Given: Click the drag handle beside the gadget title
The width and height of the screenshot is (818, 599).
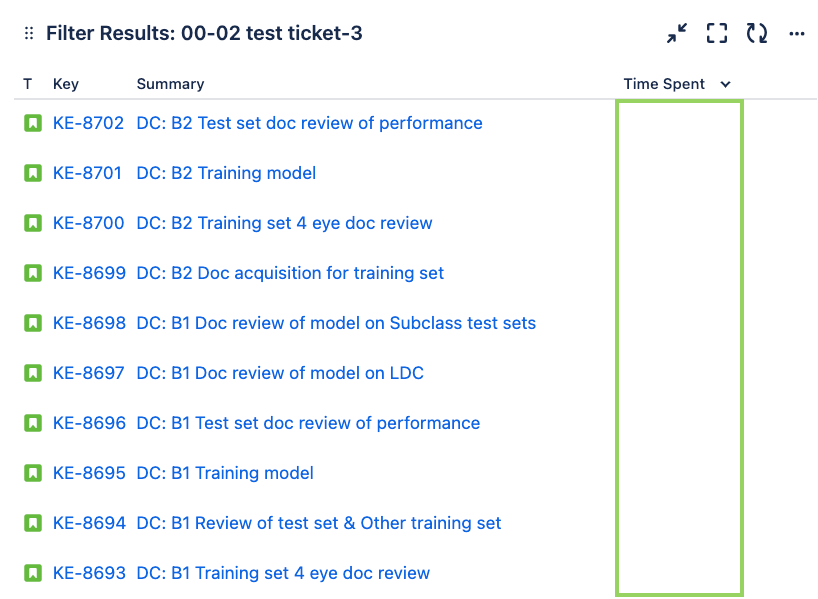Looking at the screenshot, I should (28, 33).
